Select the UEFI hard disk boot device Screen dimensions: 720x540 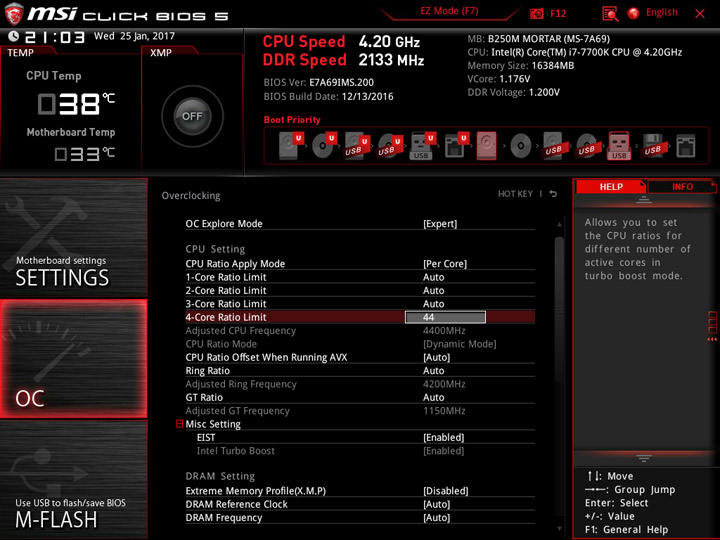point(291,146)
